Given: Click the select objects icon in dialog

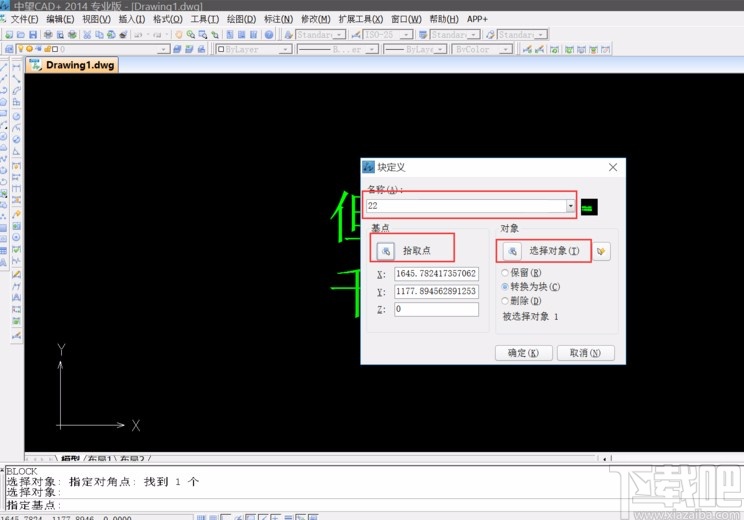Looking at the screenshot, I should pos(512,251).
